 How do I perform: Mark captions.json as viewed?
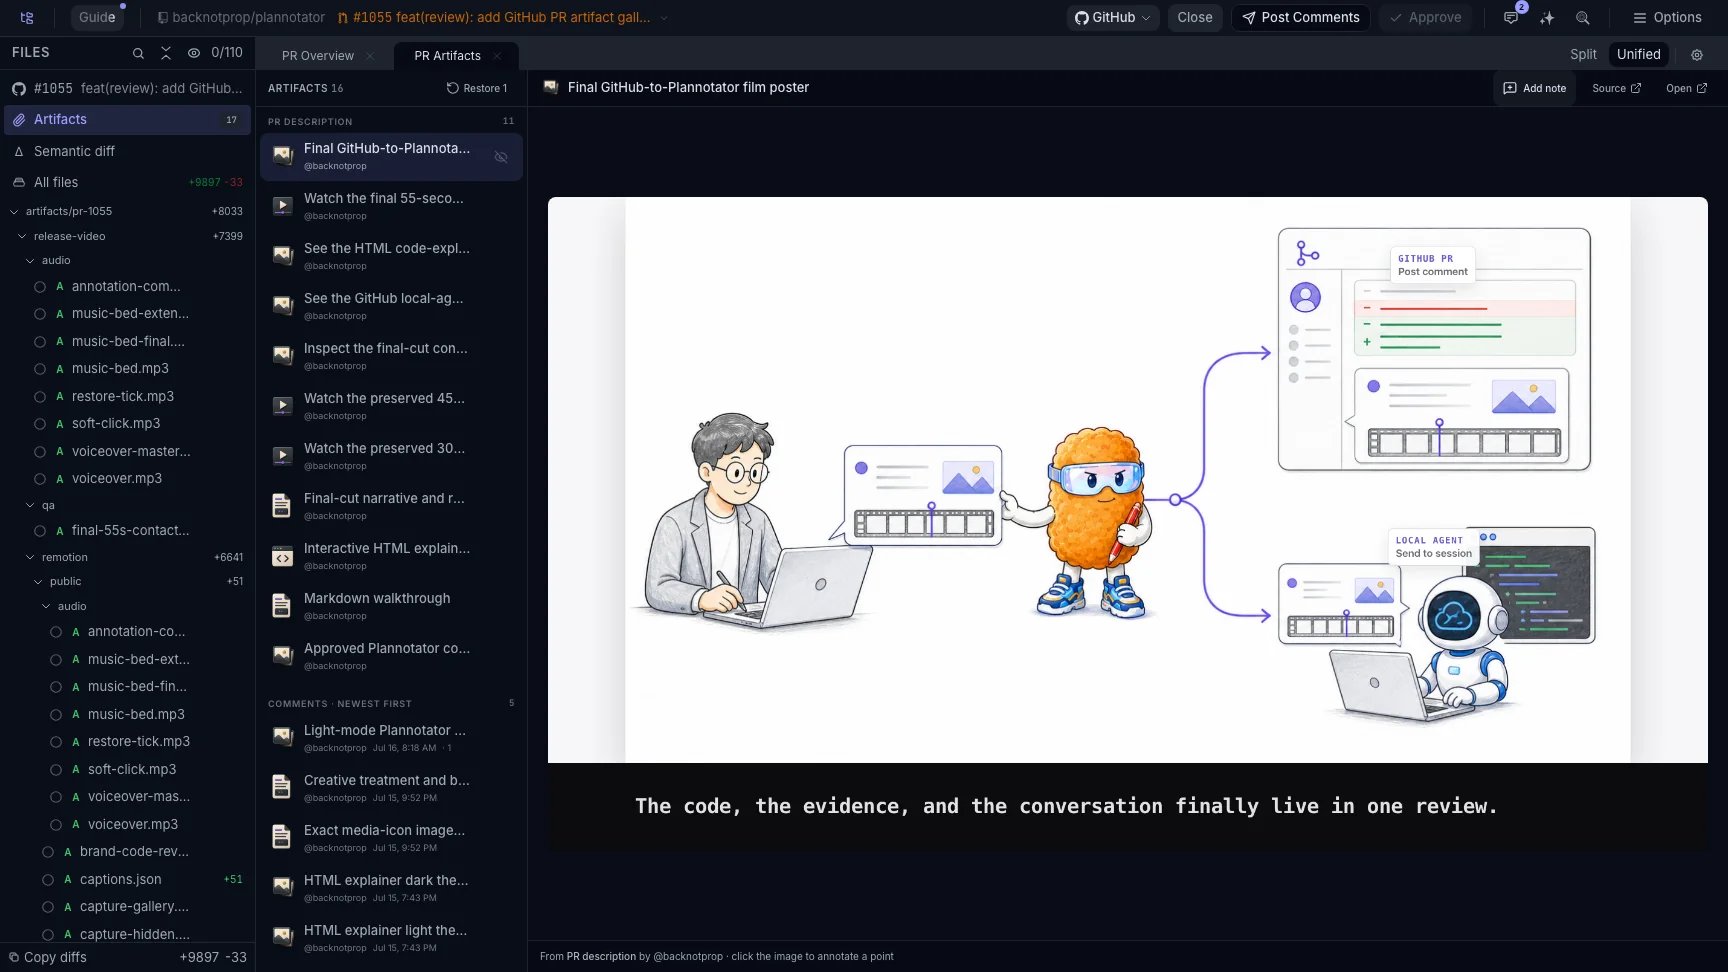coord(48,880)
